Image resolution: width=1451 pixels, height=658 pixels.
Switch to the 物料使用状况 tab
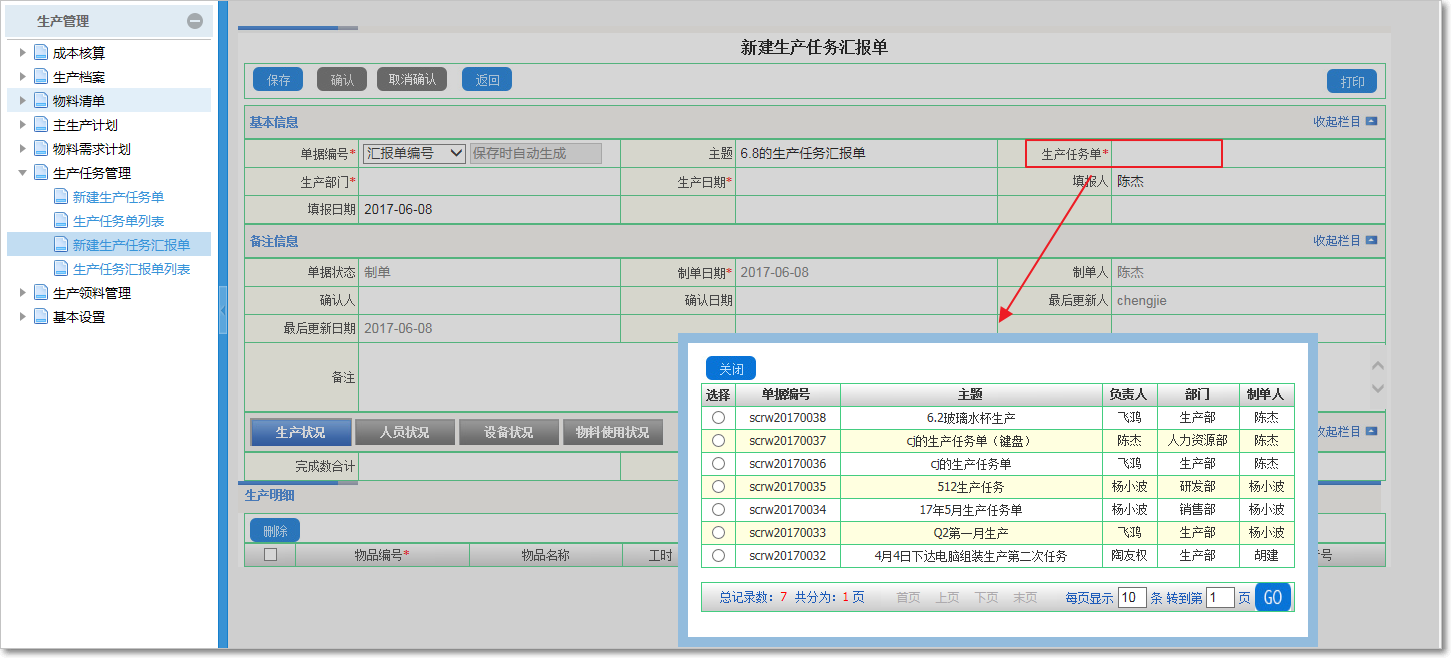pos(615,431)
